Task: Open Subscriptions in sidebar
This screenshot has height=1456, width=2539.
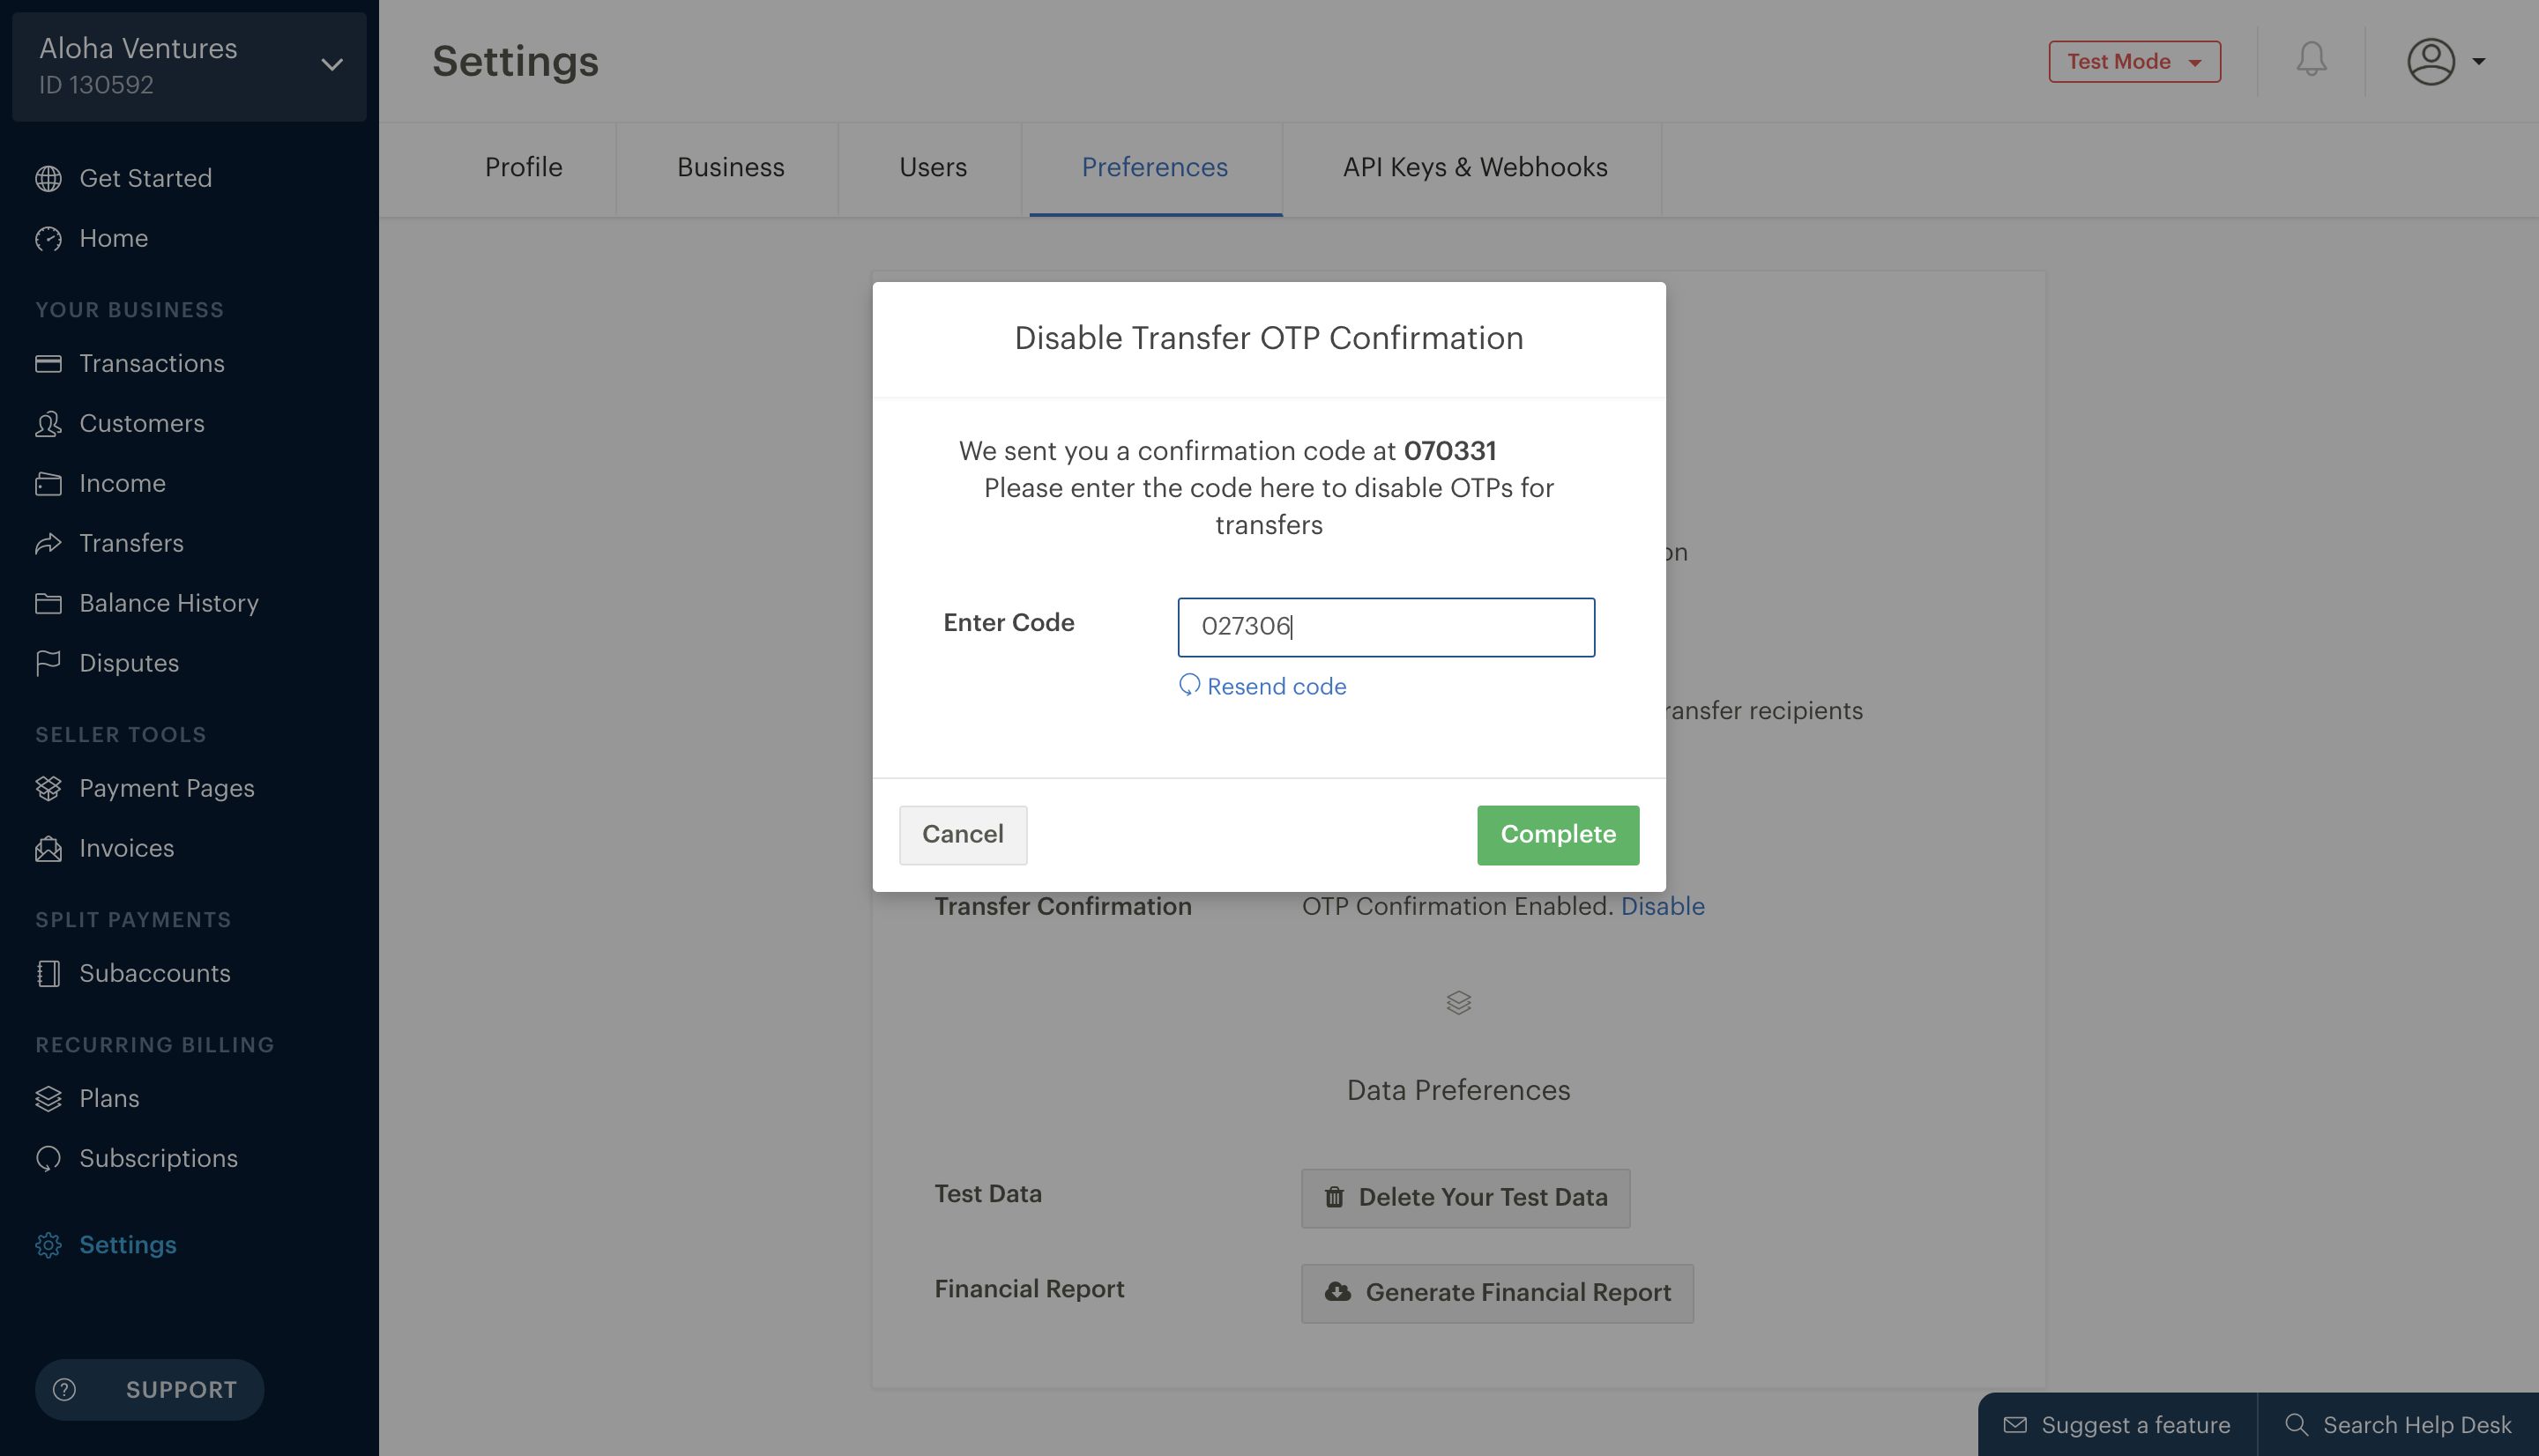Action: [x=158, y=1158]
